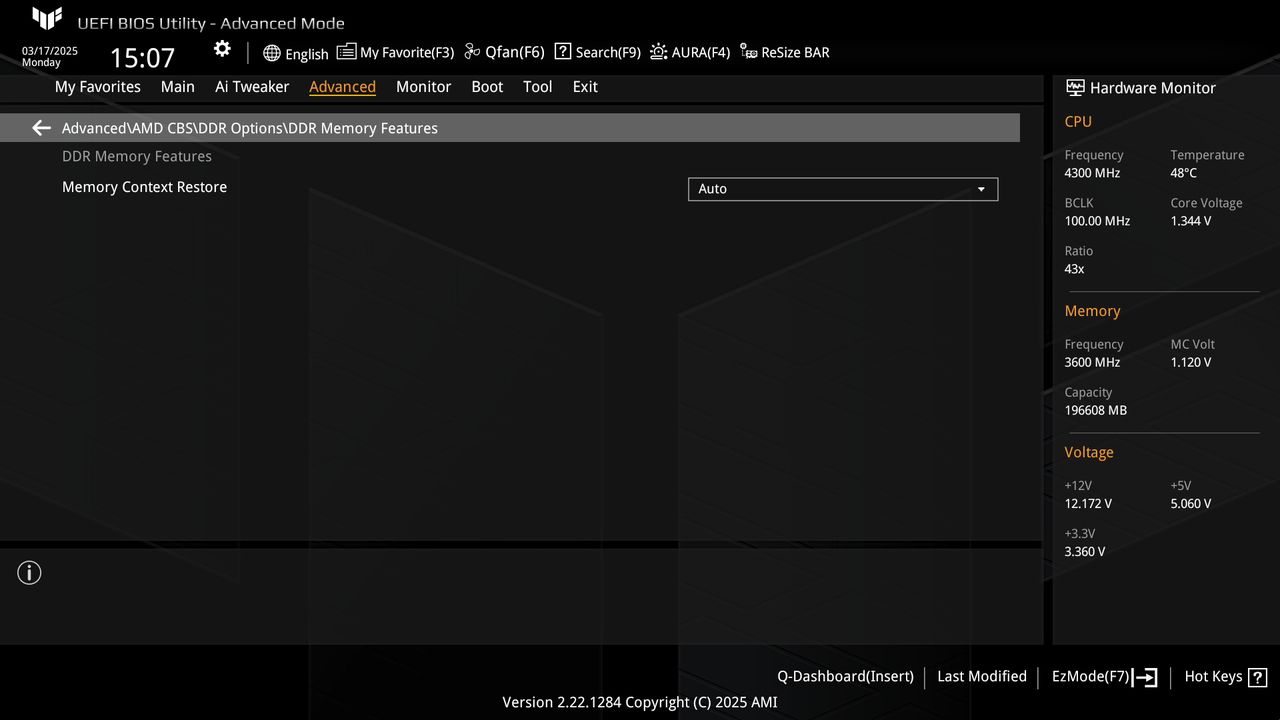
Task: Switch to Ai Tweaker tab
Action: pyautogui.click(x=252, y=87)
